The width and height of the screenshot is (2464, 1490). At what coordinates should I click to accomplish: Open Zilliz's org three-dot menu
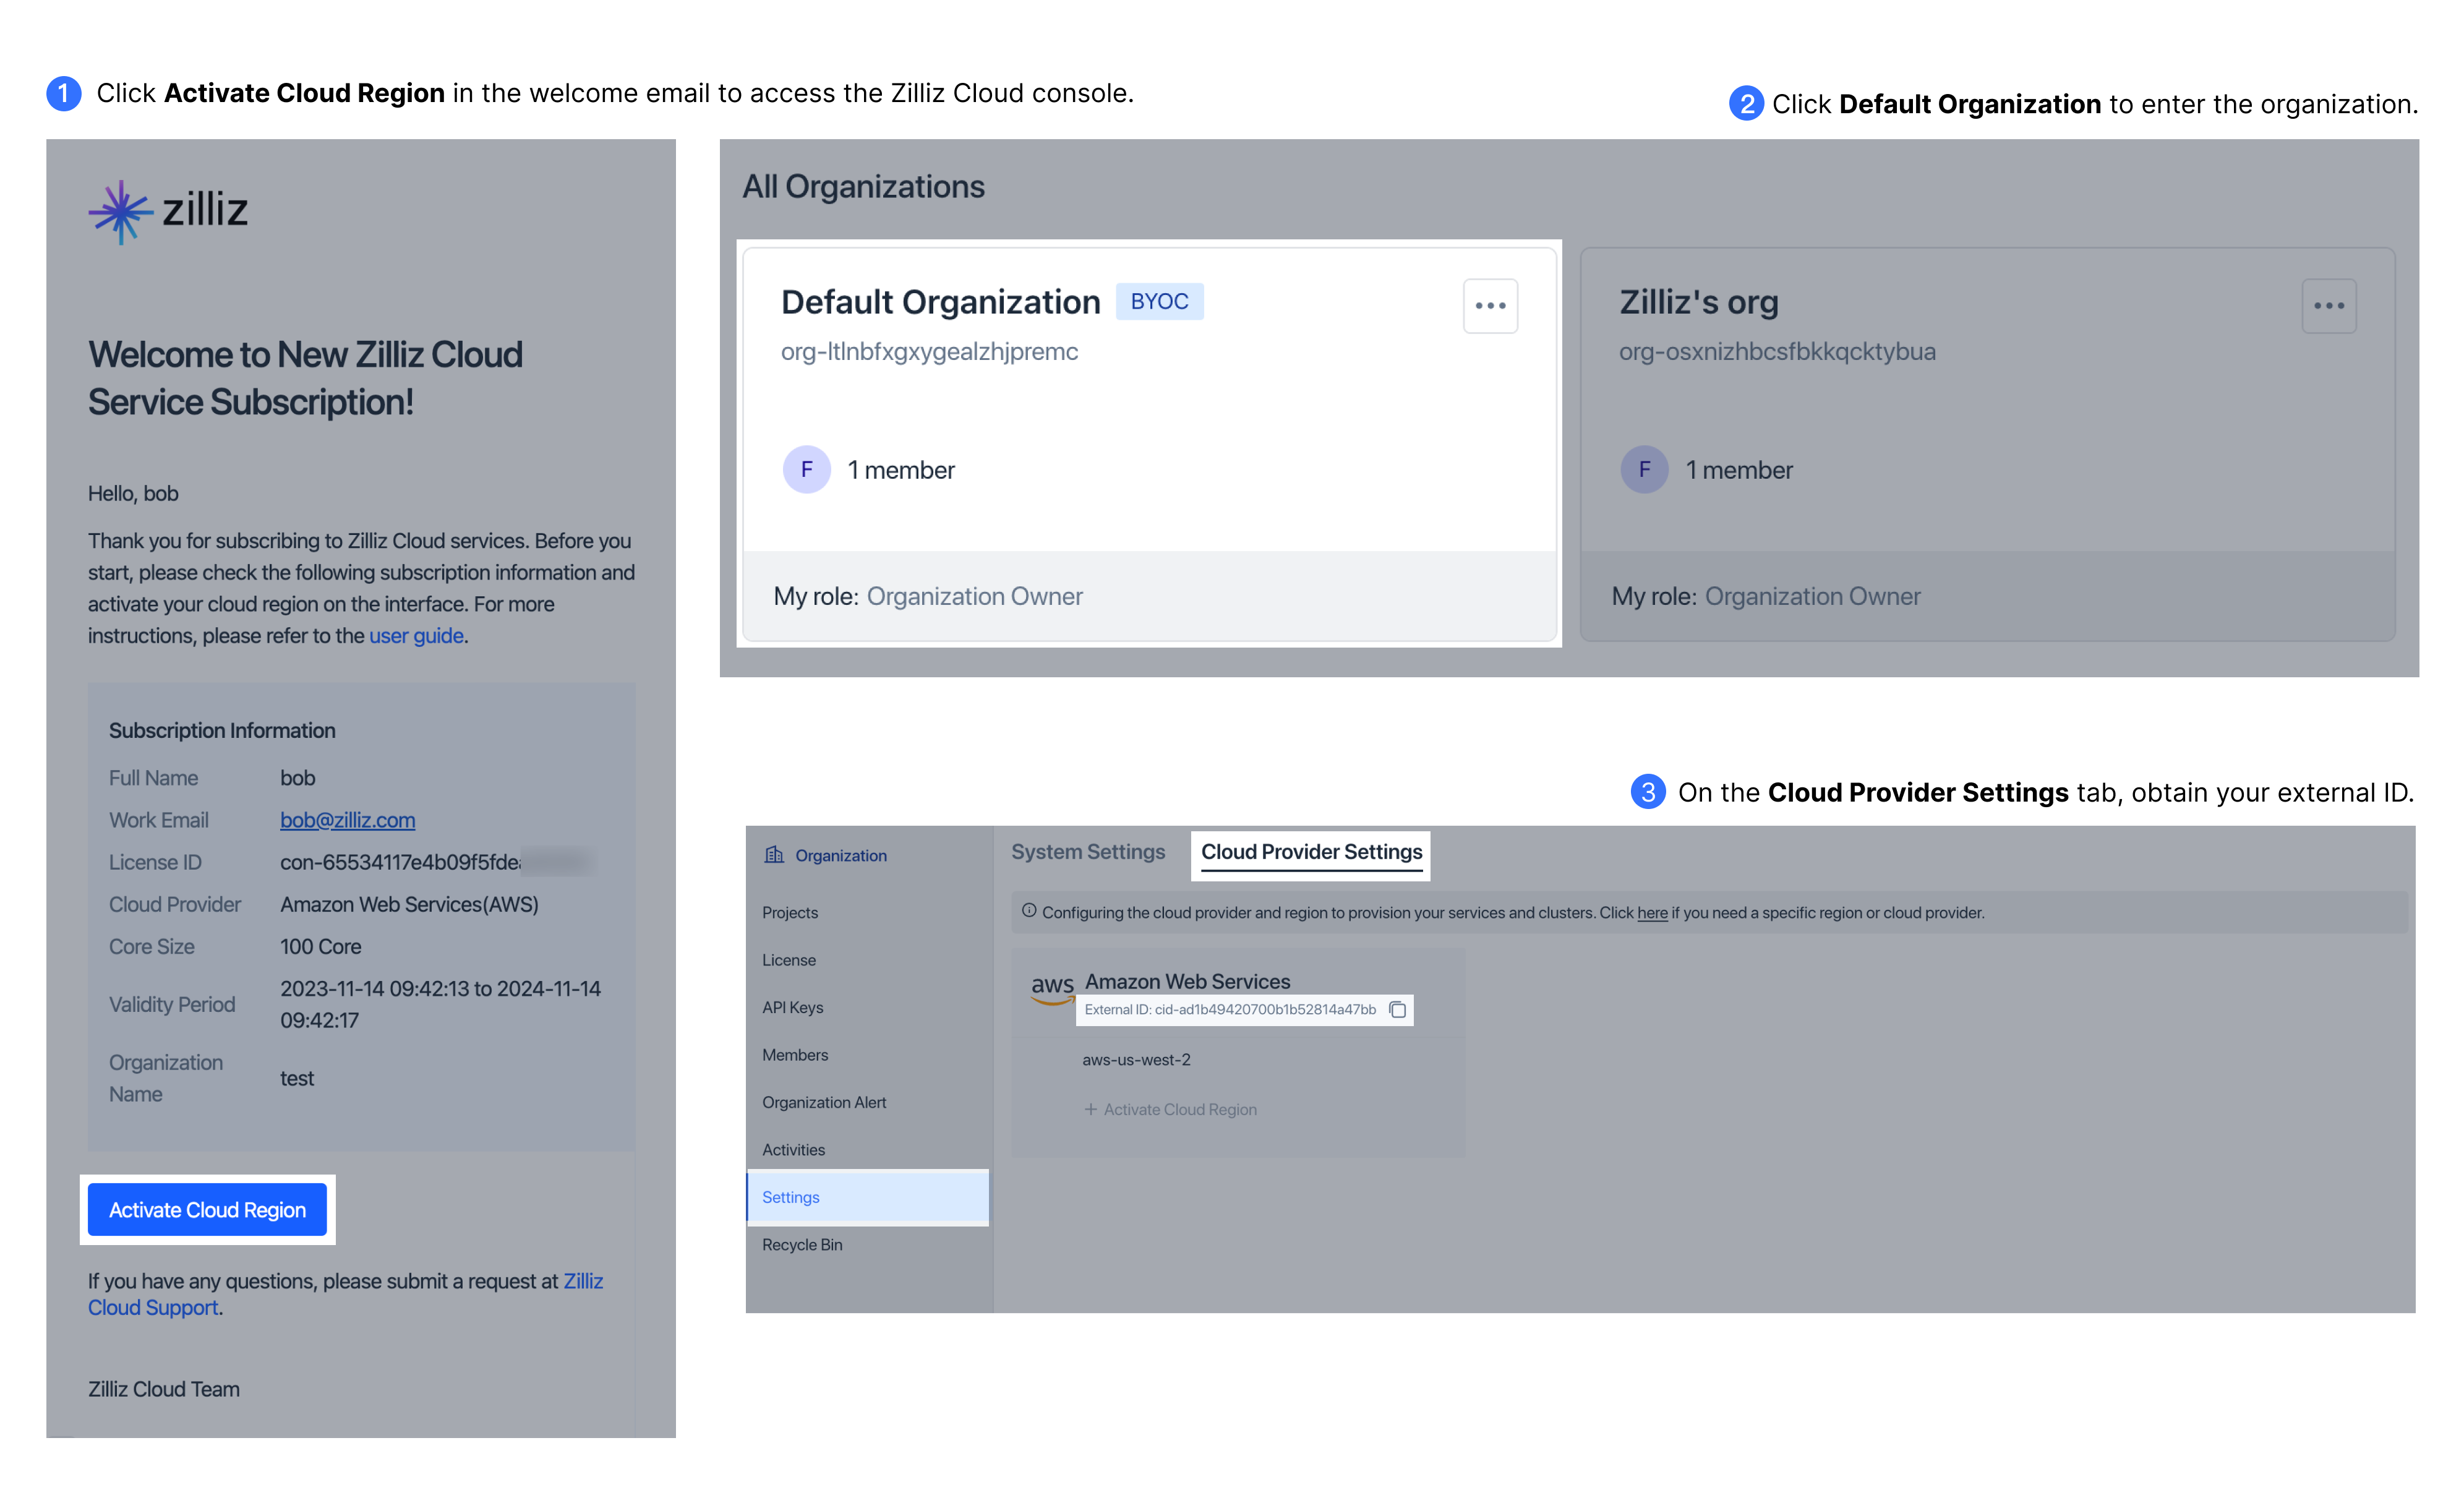pyautogui.click(x=2329, y=305)
